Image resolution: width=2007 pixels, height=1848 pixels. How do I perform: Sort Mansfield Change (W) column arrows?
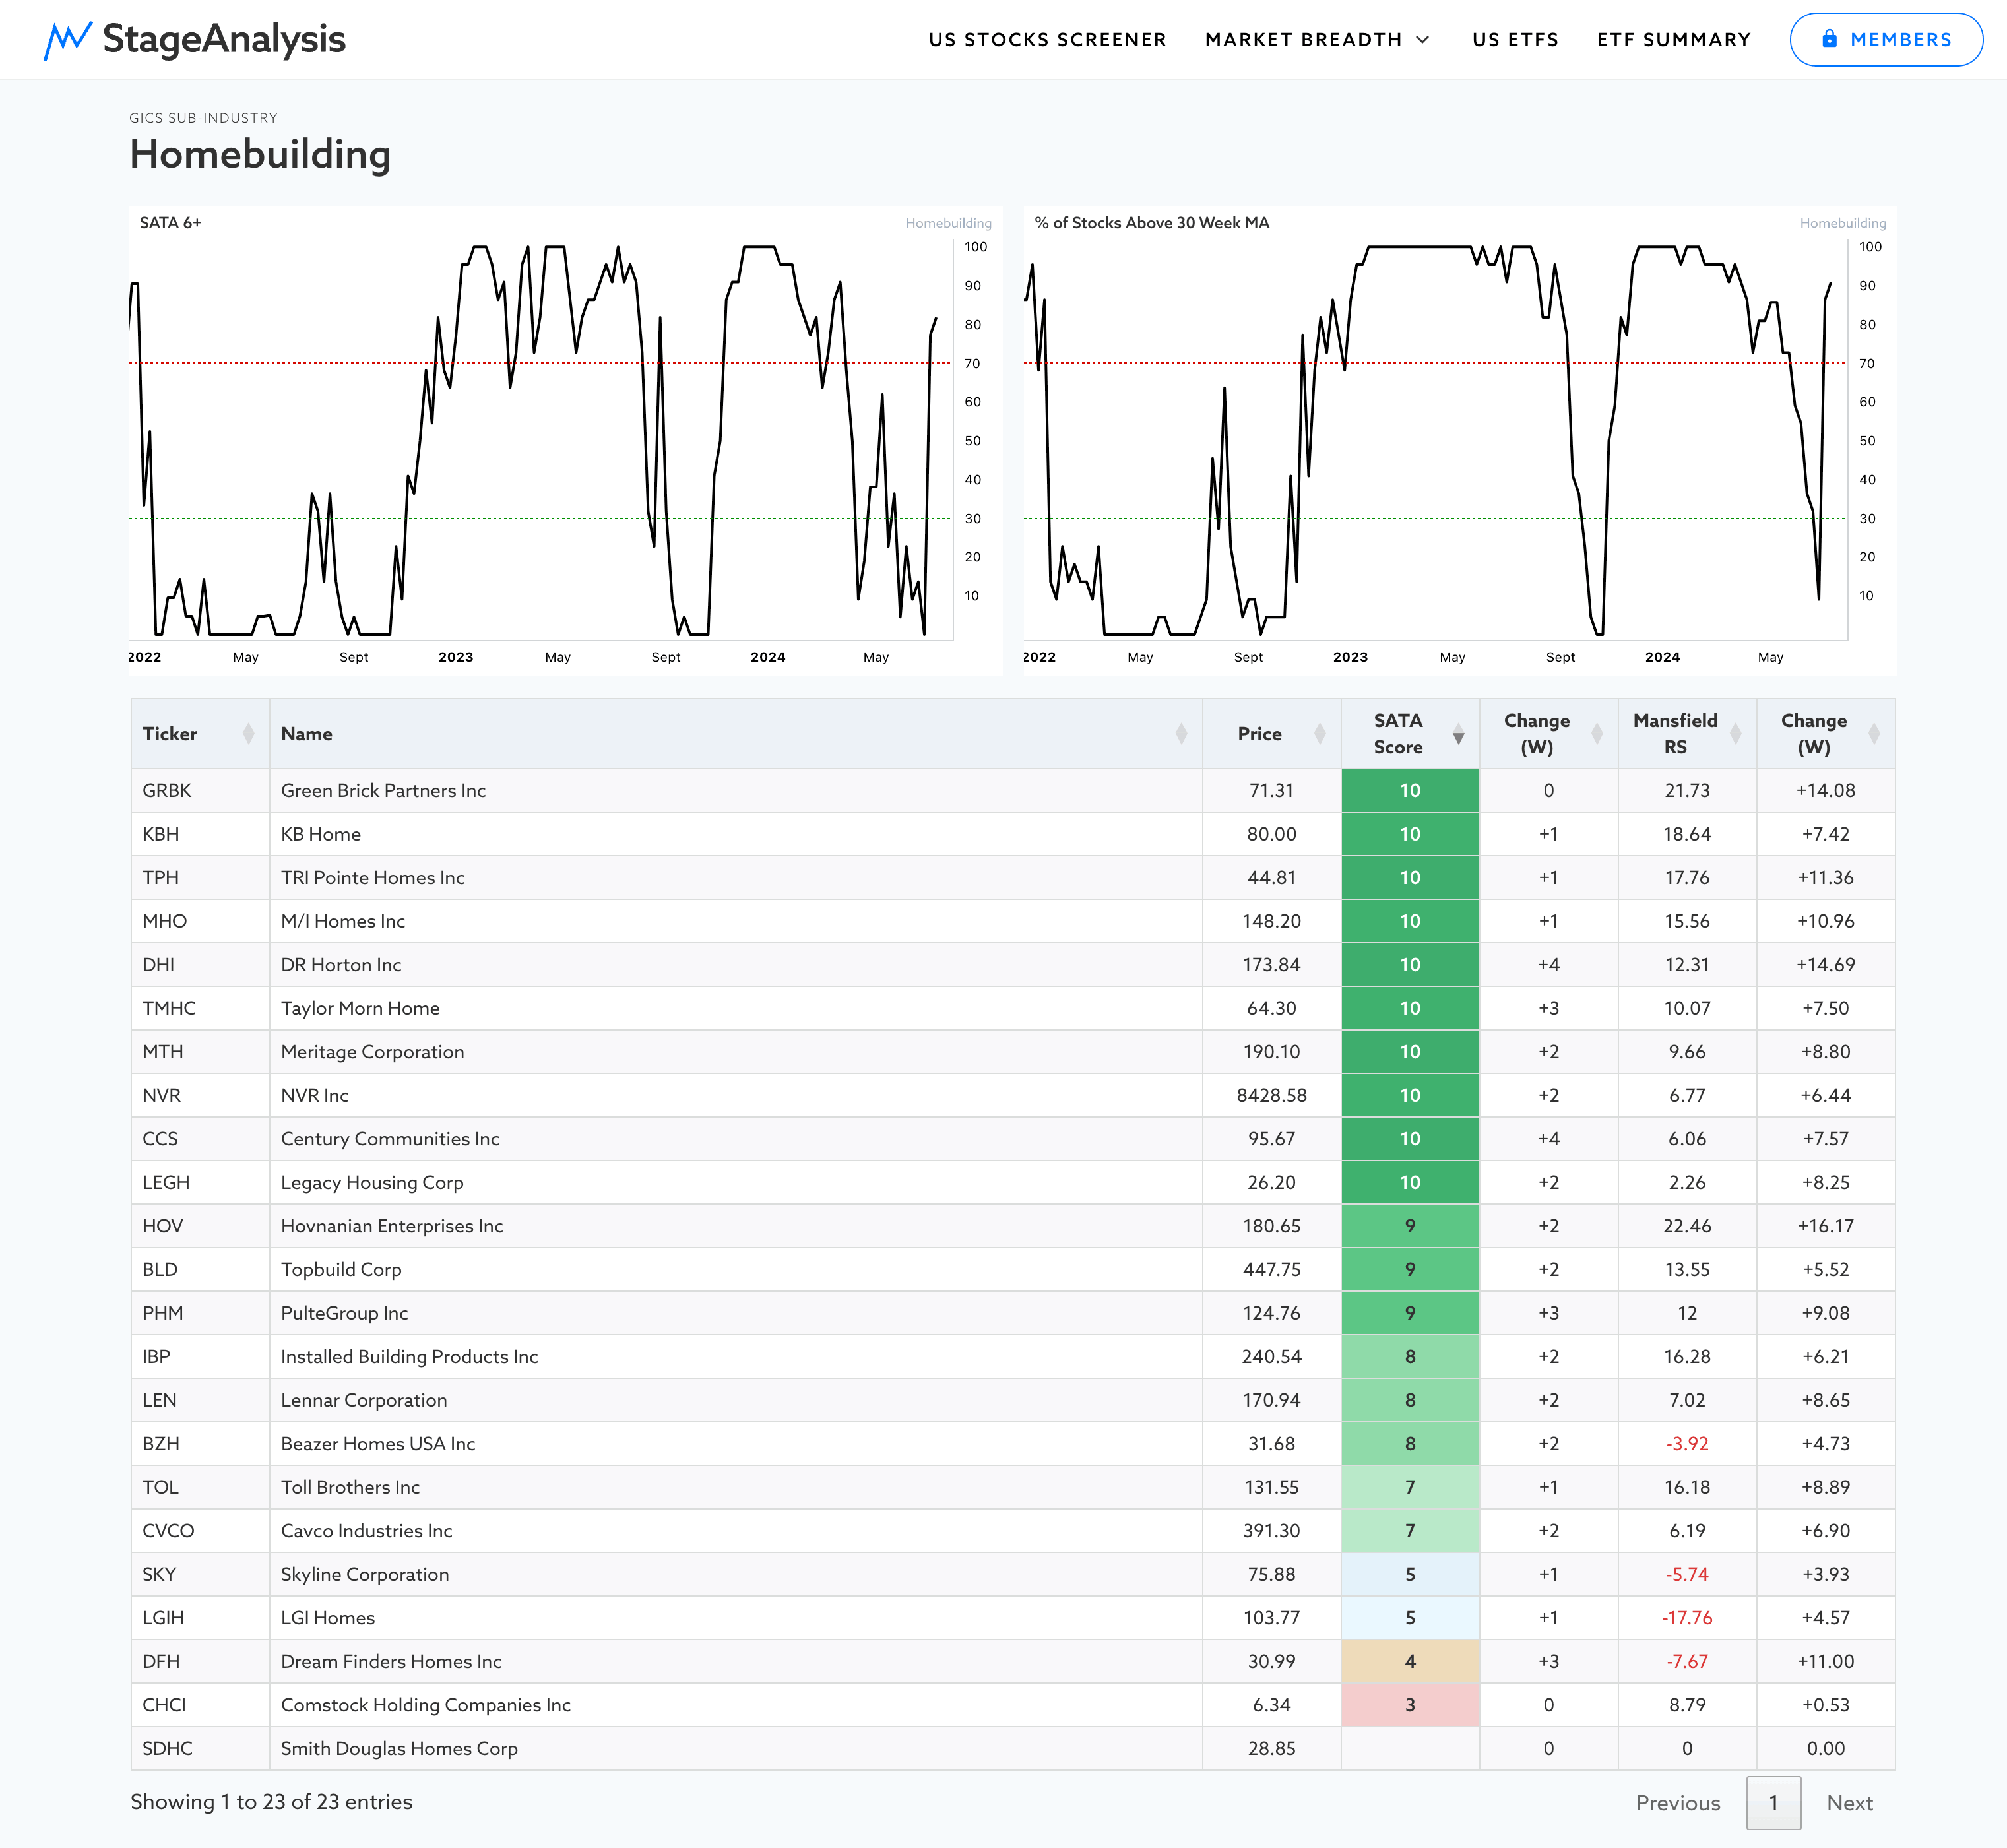(x=1874, y=734)
